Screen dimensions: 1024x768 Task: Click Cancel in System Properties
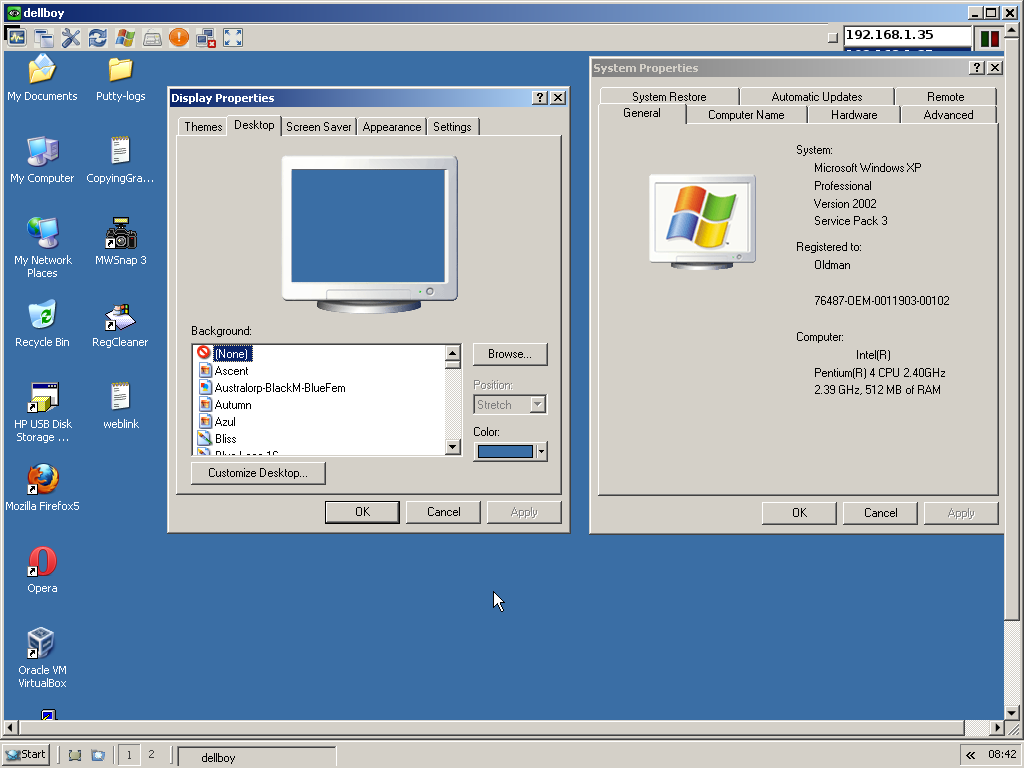(x=880, y=513)
